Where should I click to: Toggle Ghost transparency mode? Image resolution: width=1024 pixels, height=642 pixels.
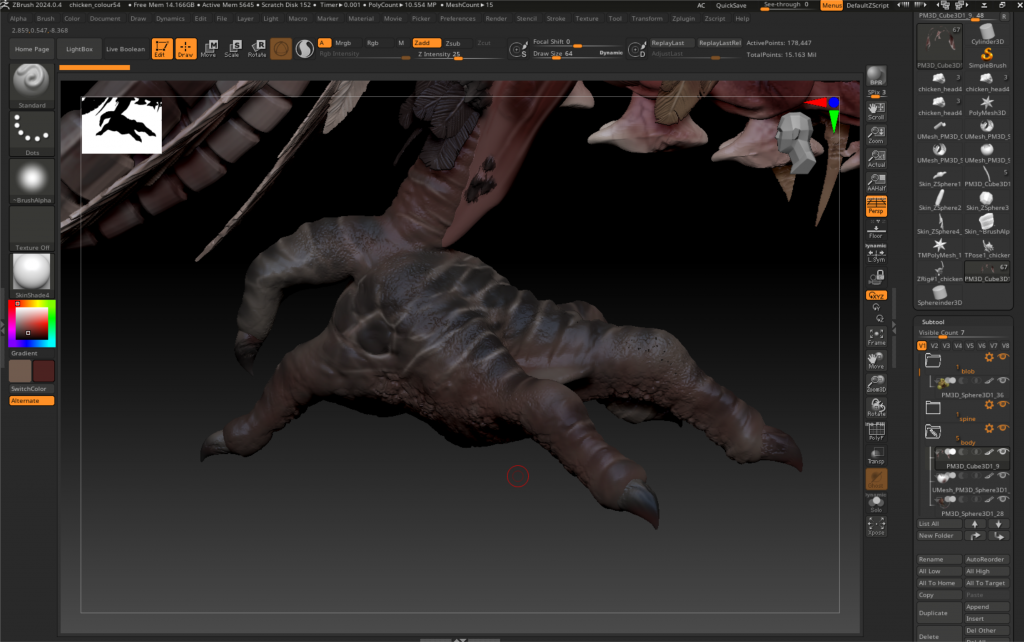pyautogui.click(x=876, y=480)
